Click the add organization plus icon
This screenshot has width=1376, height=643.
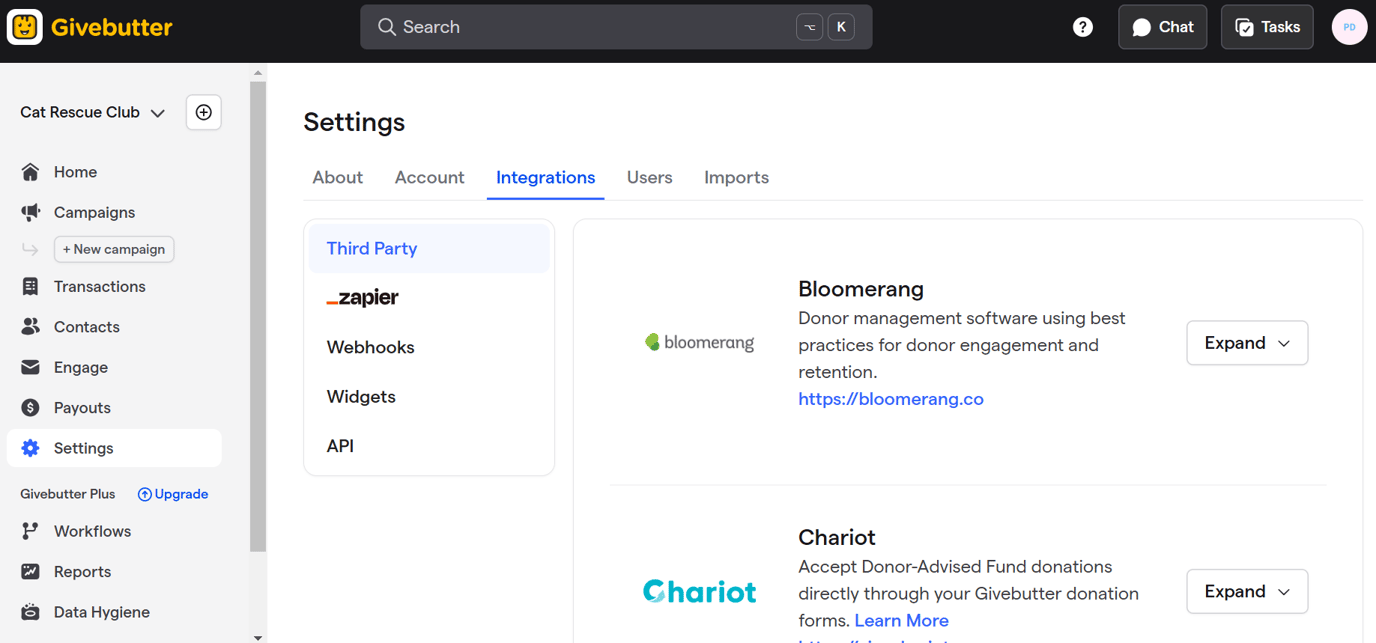(204, 113)
